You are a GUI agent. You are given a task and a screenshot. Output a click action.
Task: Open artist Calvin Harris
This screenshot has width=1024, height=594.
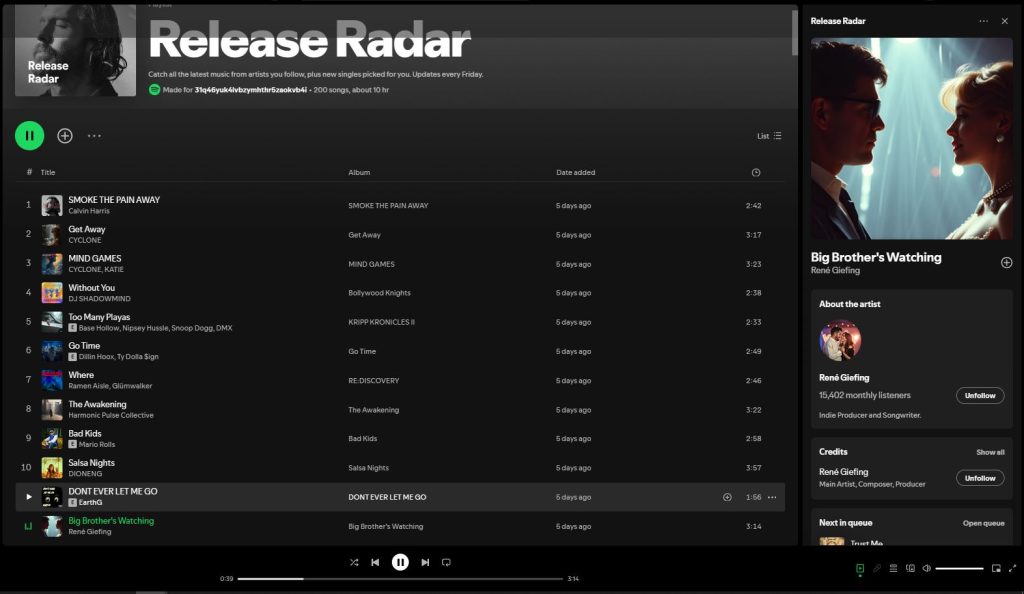point(89,211)
